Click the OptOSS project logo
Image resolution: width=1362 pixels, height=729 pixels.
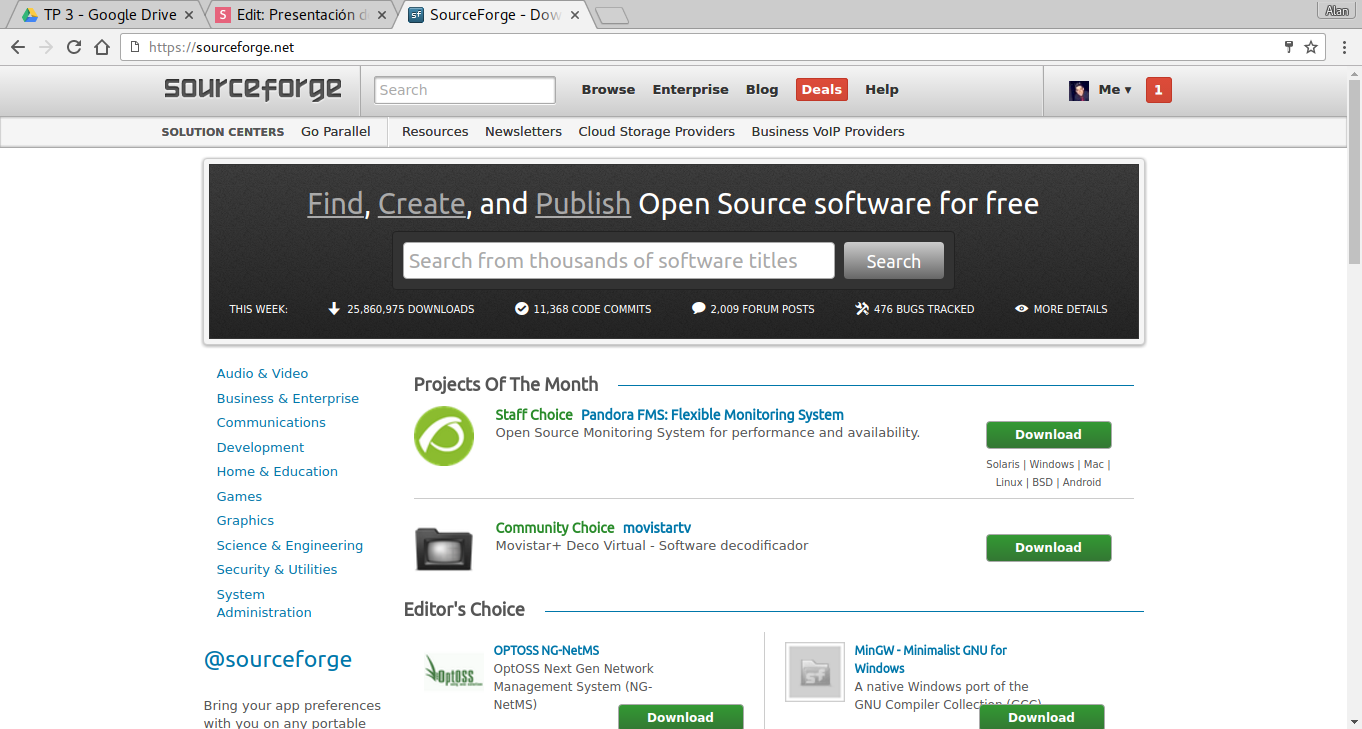coord(454,672)
